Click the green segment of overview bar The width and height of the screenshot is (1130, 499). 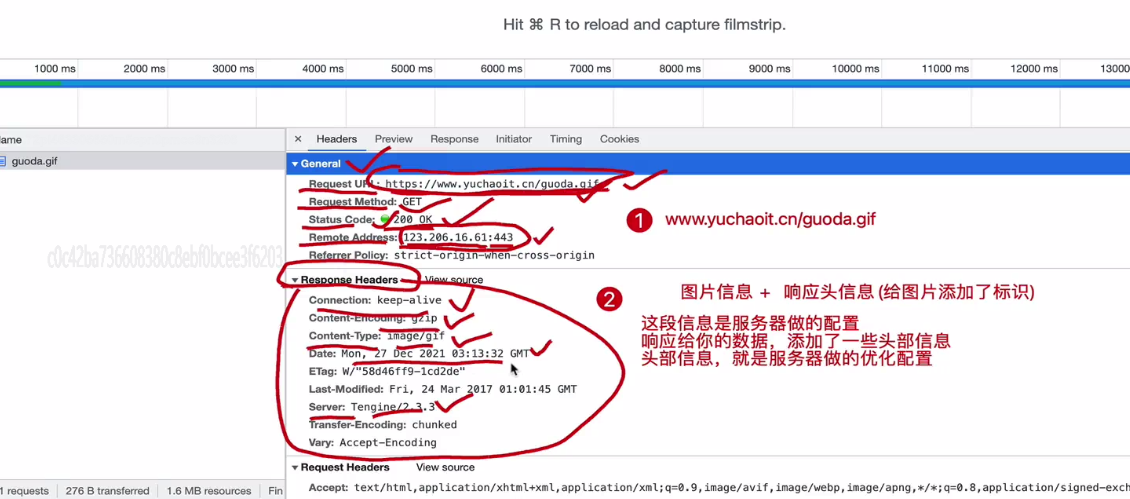pos(30,82)
